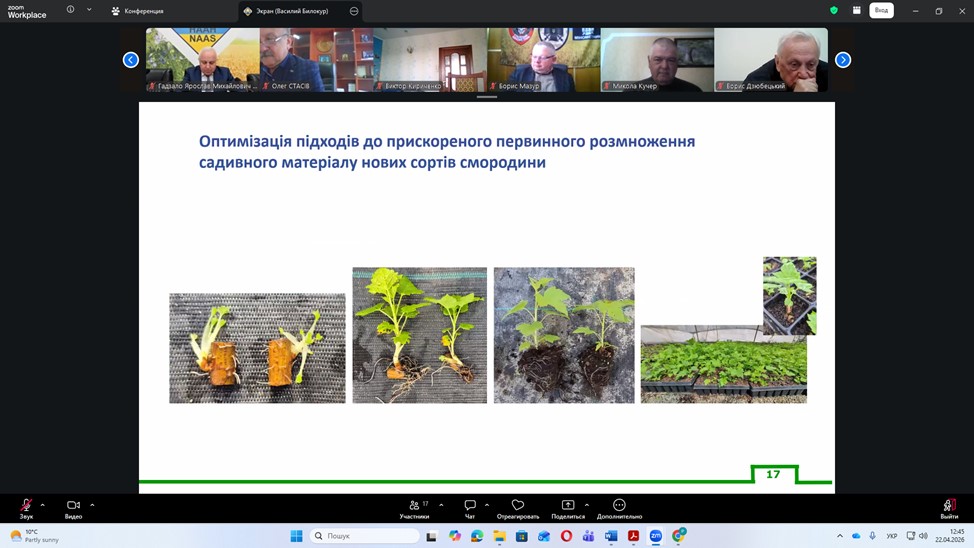The height and width of the screenshot is (548, 974).
Task: Expand video options arrow next to Видео
Action: pyautogui.click(x=92, y=505)
